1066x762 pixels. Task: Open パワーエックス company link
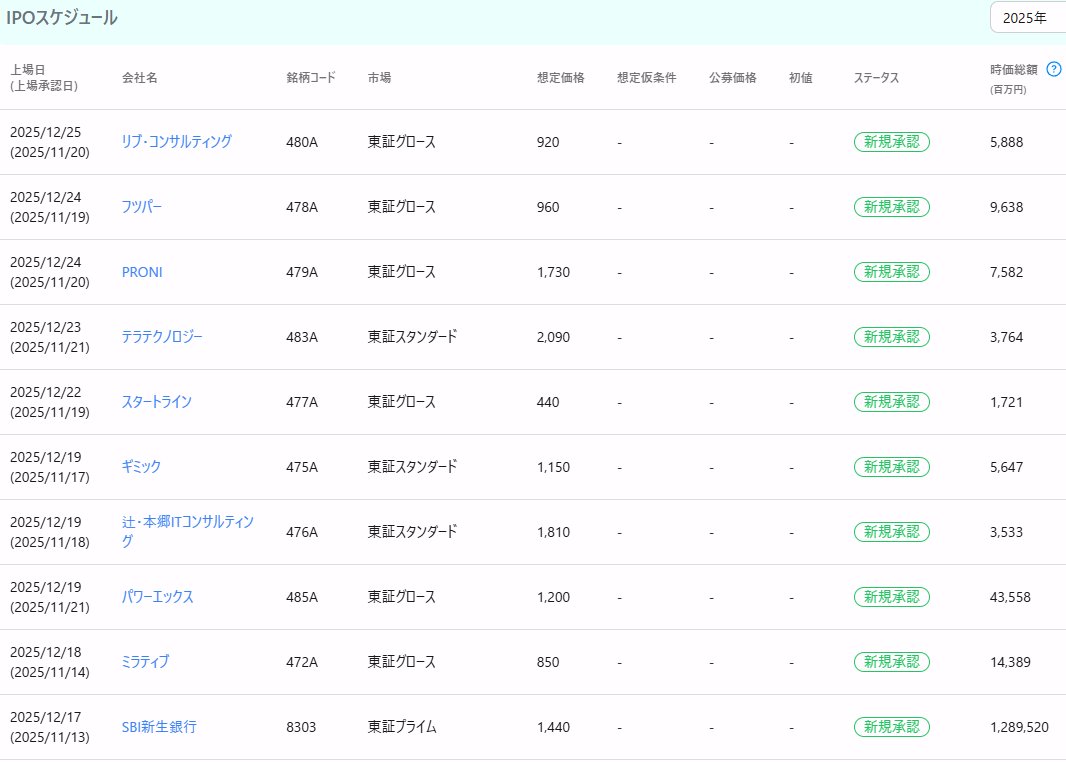click(158, 597)
